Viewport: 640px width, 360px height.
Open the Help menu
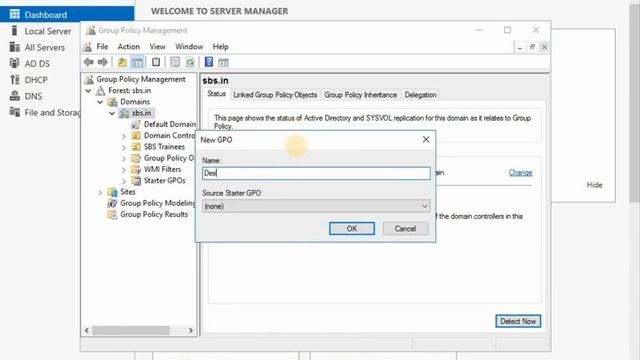click(x=220, y=47)
